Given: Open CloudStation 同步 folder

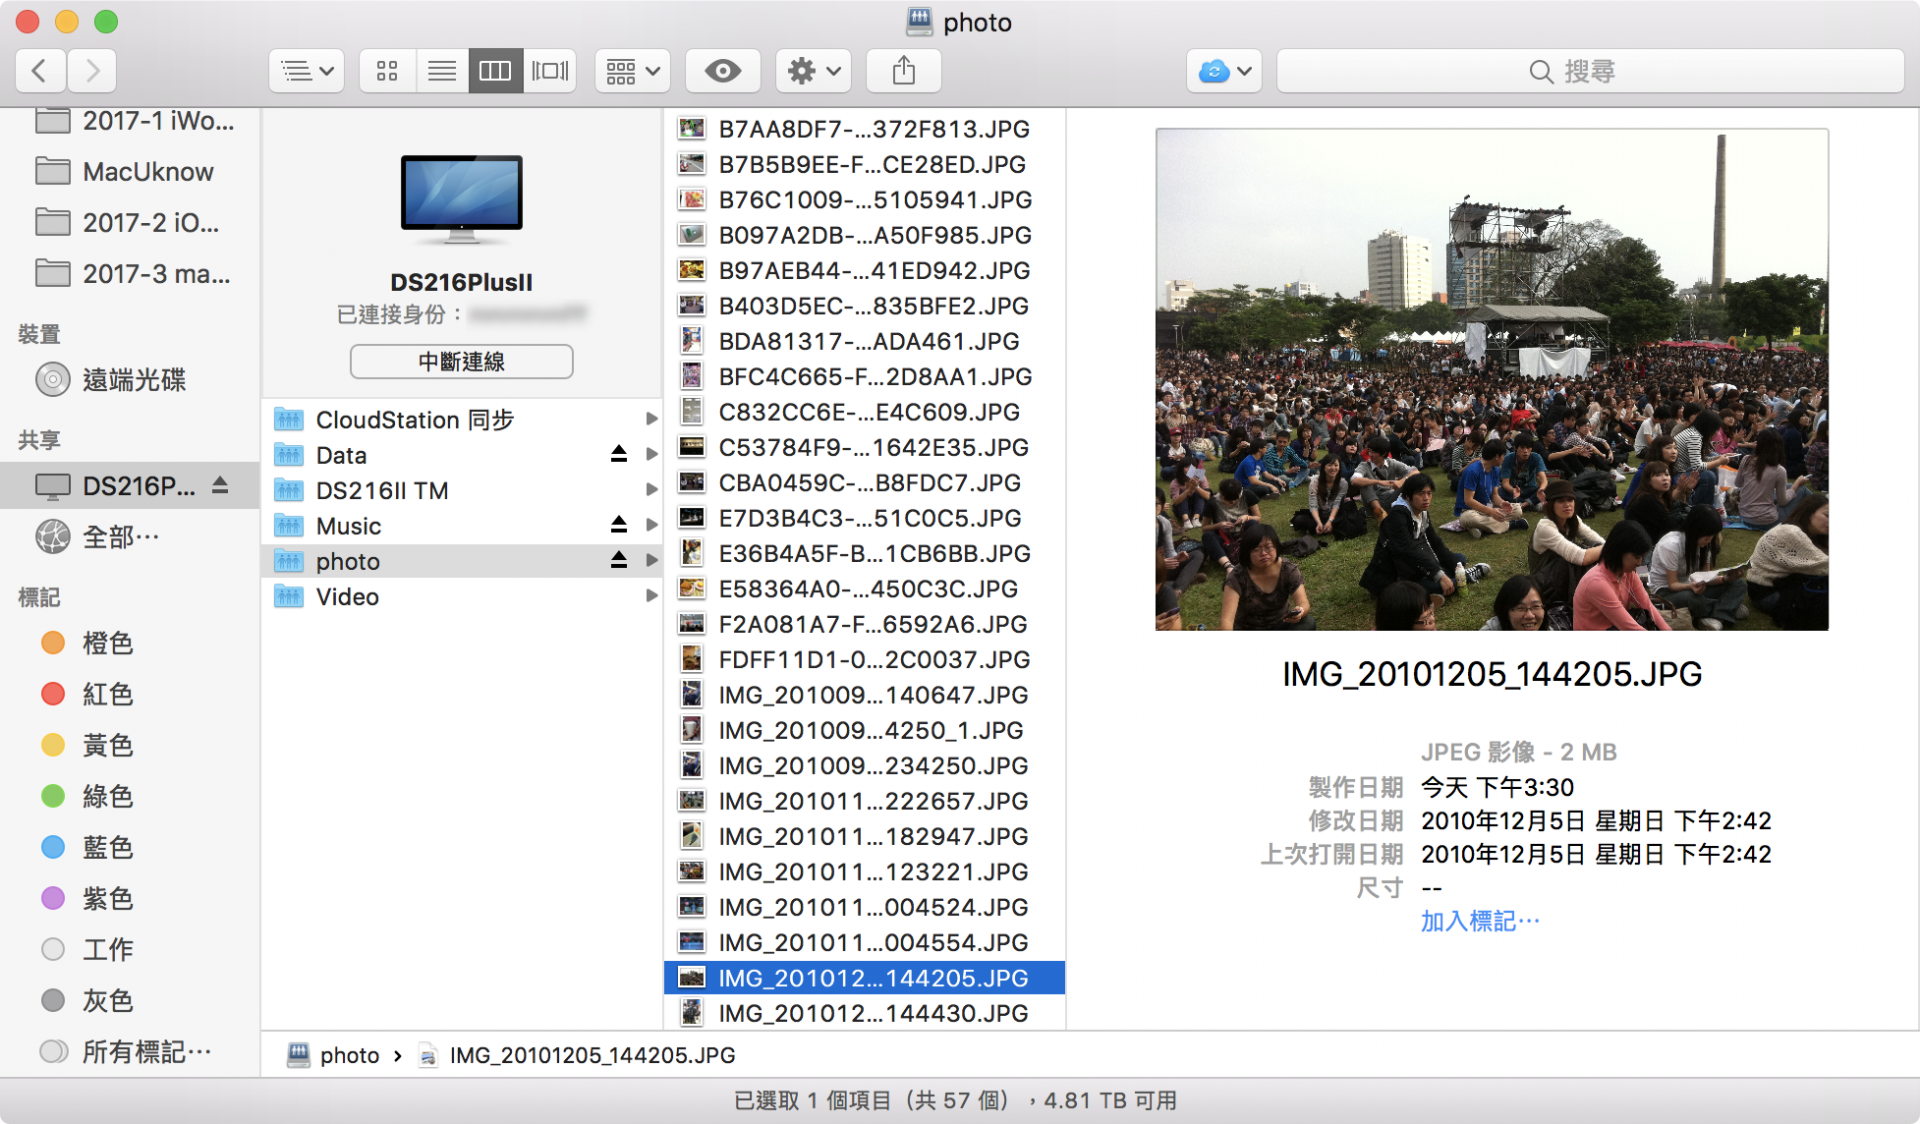Looking at the screenshot, I should click(414, 420).
